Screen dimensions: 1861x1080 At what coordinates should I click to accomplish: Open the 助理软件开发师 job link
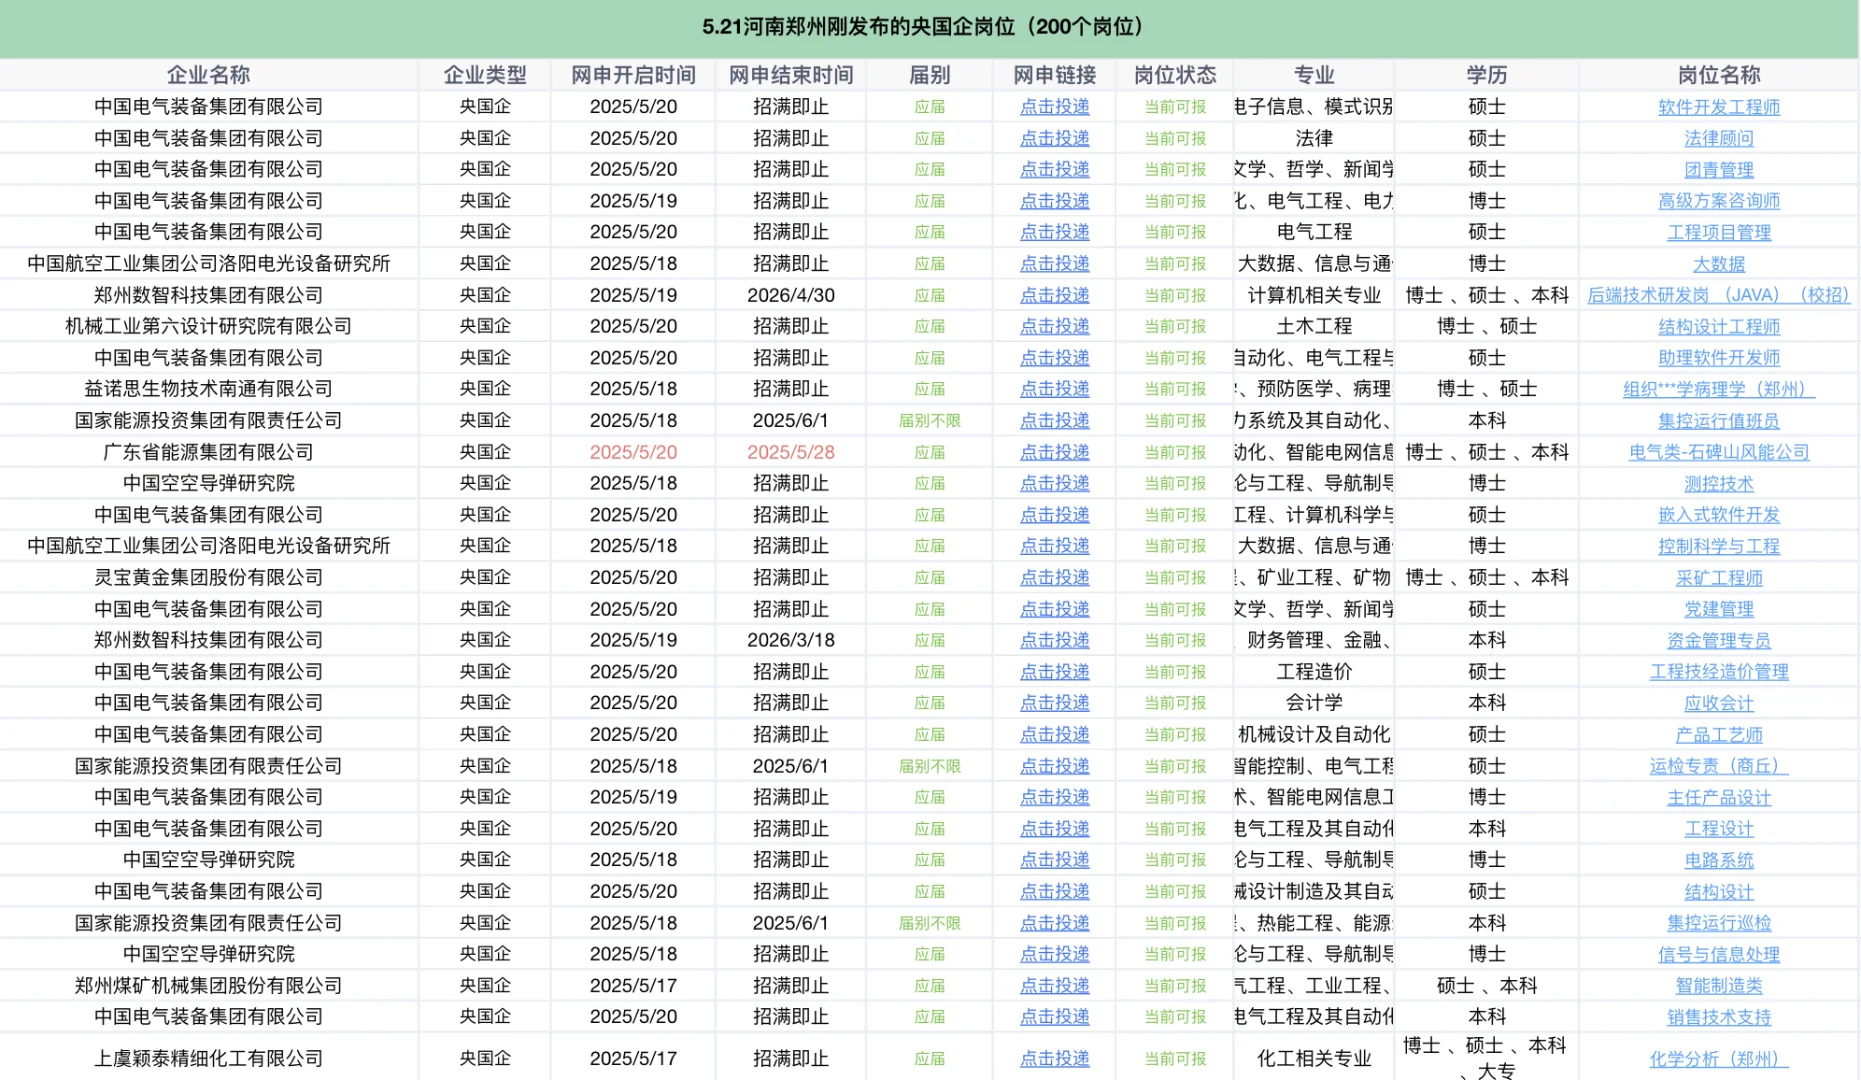[x=1718, y=358]
